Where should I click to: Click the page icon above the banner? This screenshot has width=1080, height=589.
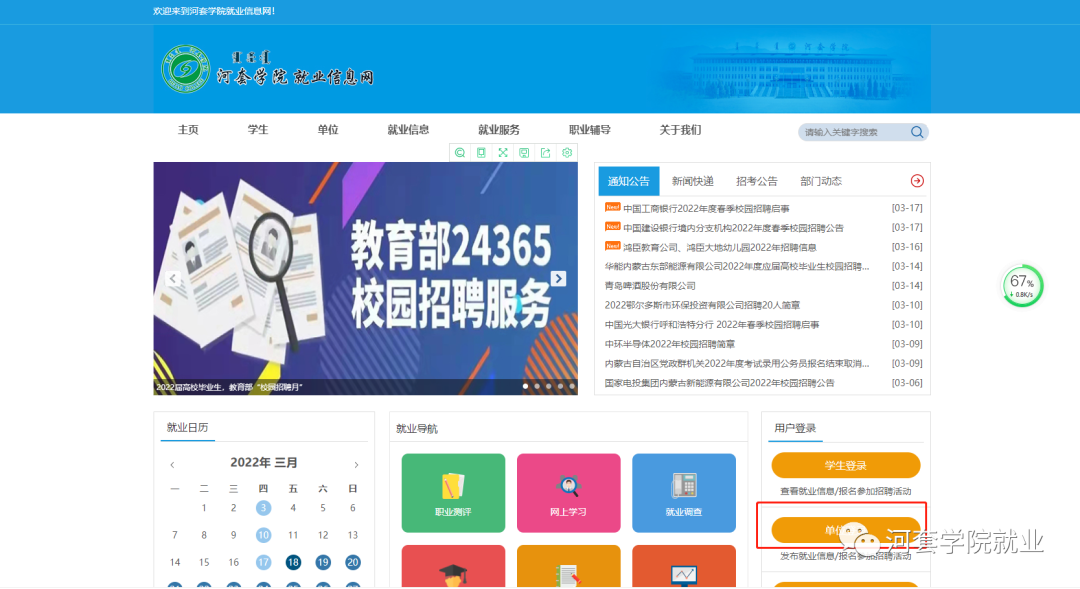(481, 152)
